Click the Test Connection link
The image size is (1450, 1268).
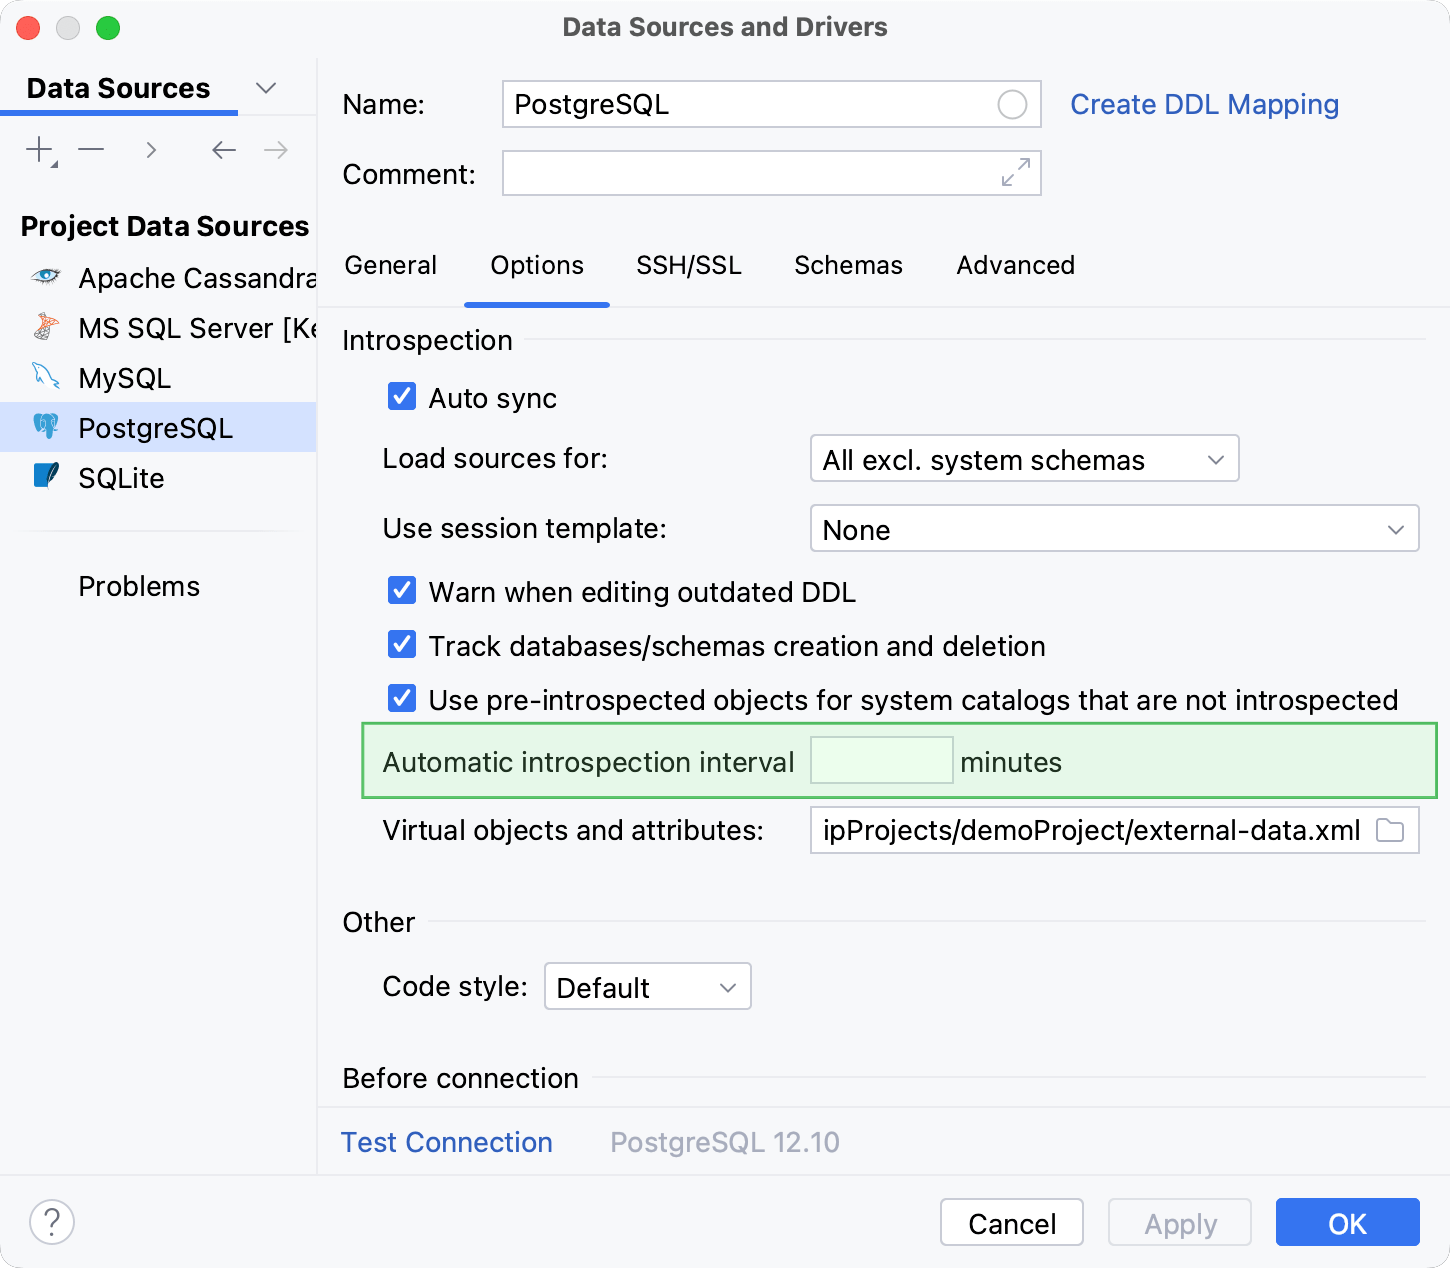coord(446,1142)
